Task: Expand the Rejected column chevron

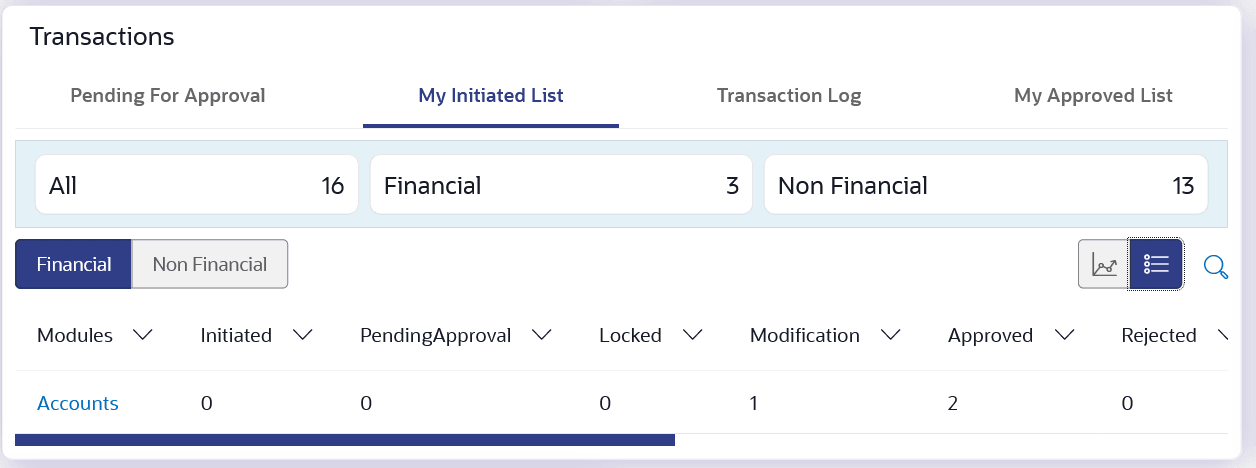Action: coord(1223,336)
